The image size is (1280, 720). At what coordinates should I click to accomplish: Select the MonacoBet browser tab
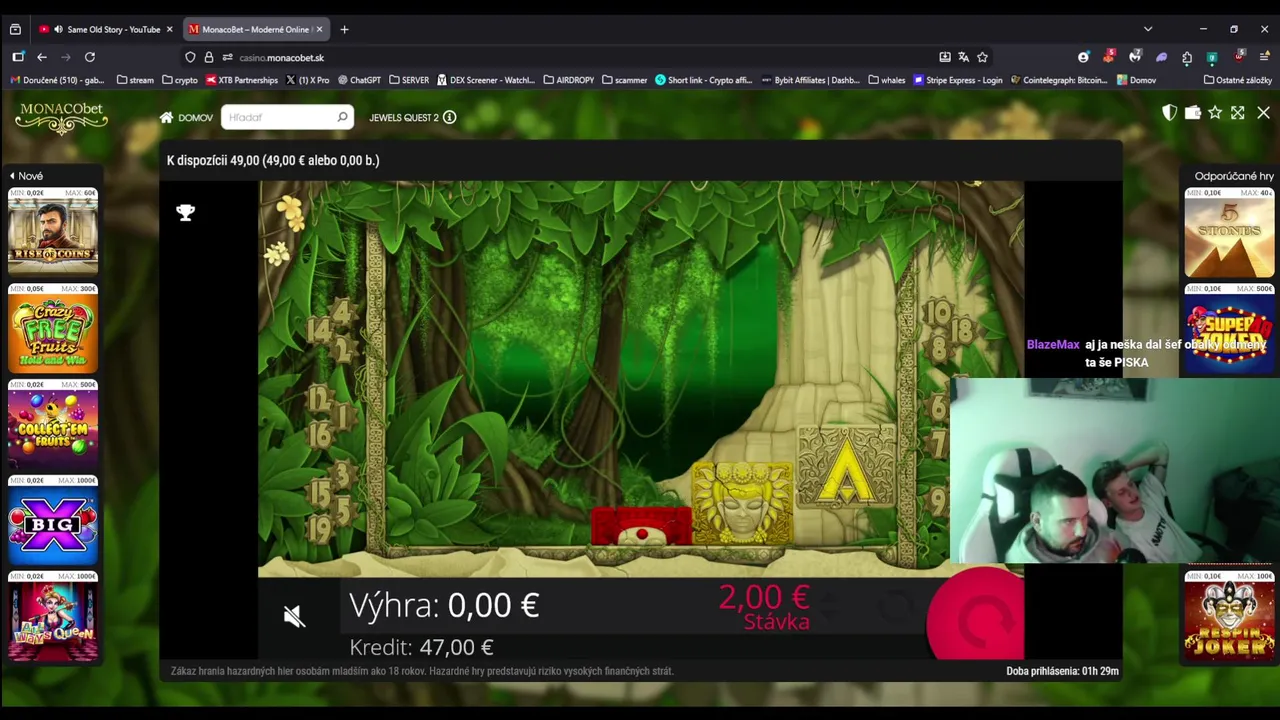coord(256,29)
